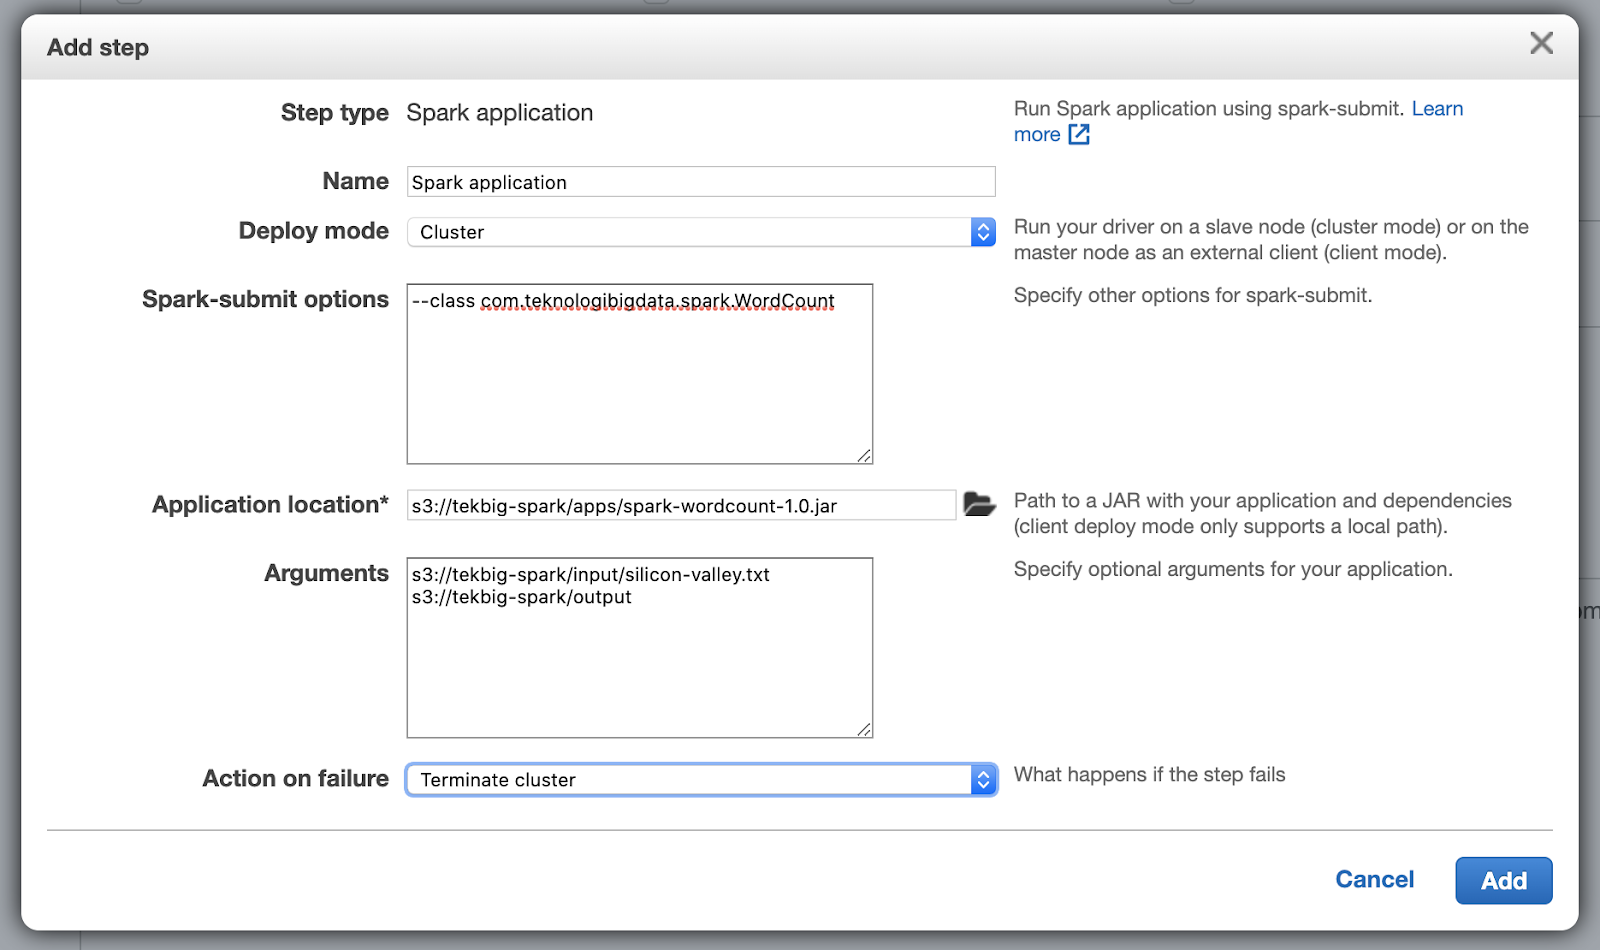The image size is (1600, 950).
Task: Click the Name label
Action: click(x=356, y=181)
